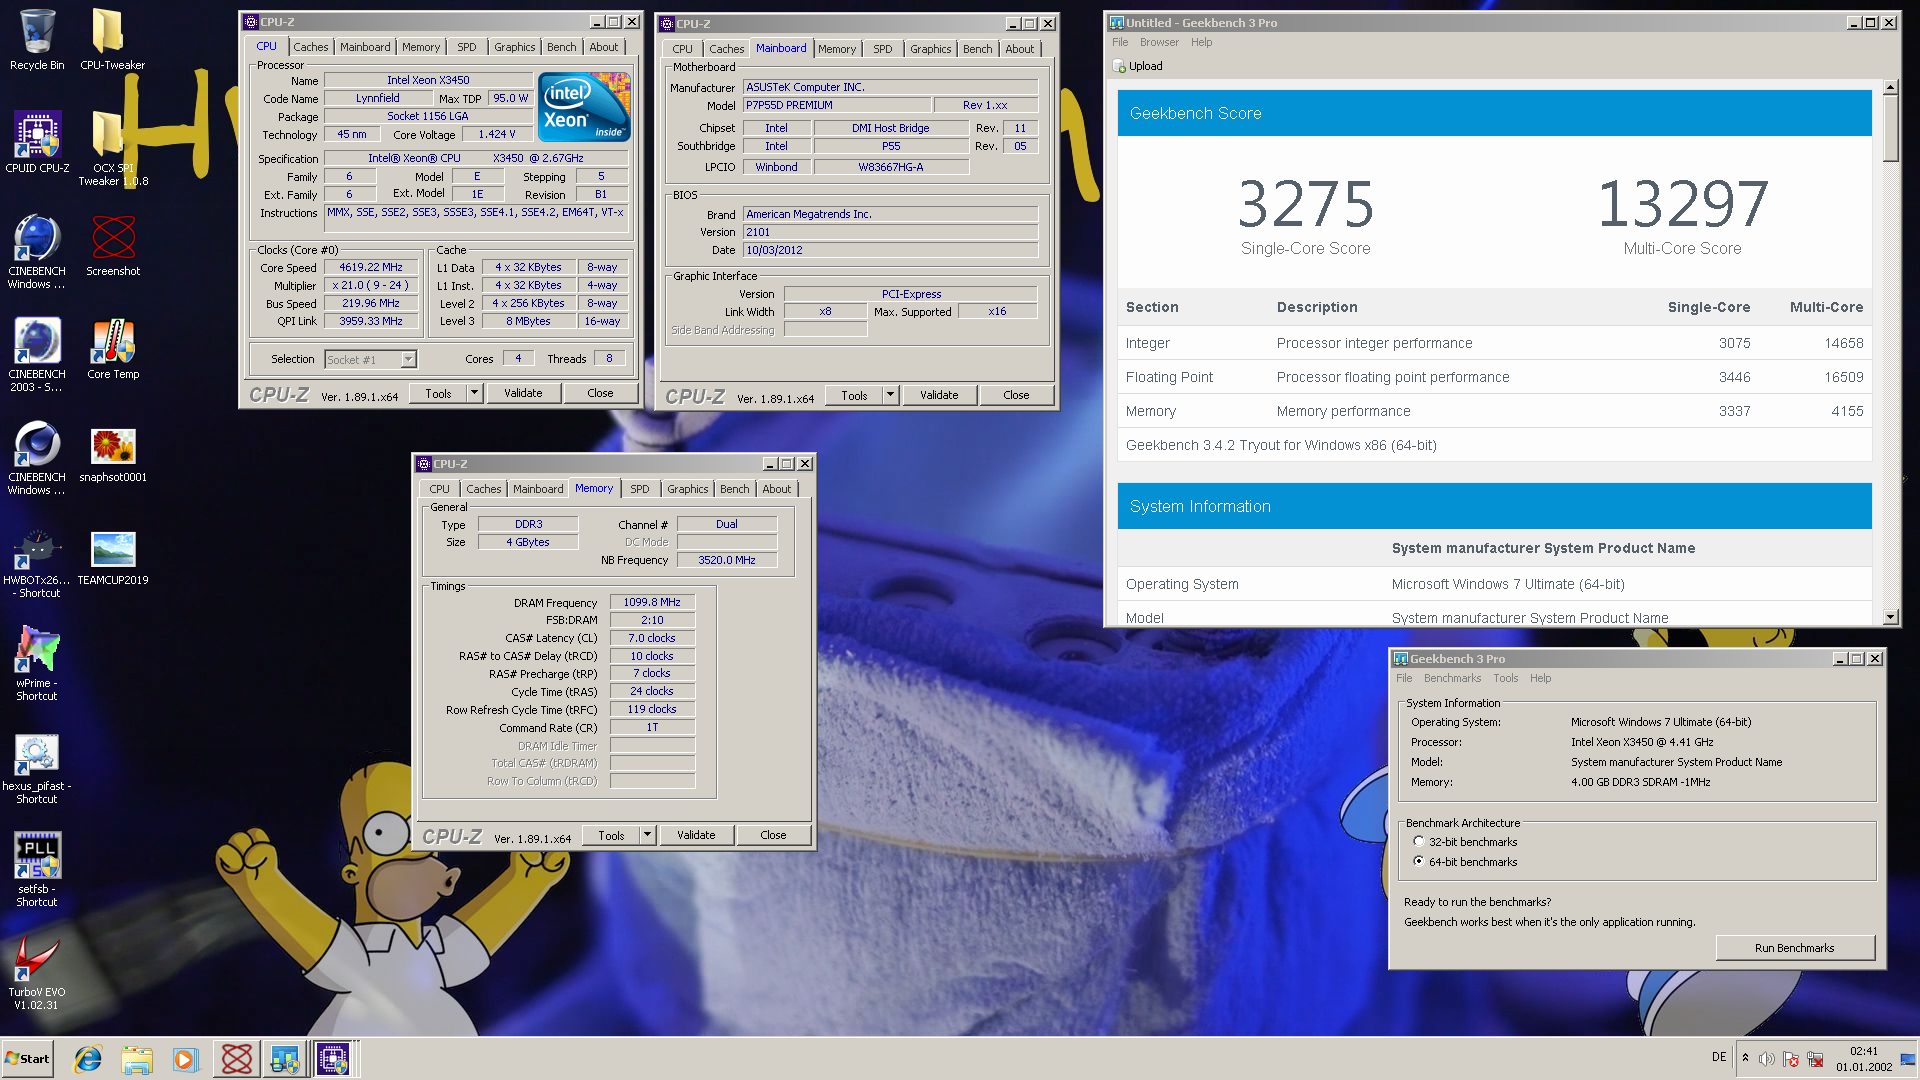Click Geekbench results vertical scrollbar thumb
Viewport: 1920px width, 1080px height.
click(1890, 128)
